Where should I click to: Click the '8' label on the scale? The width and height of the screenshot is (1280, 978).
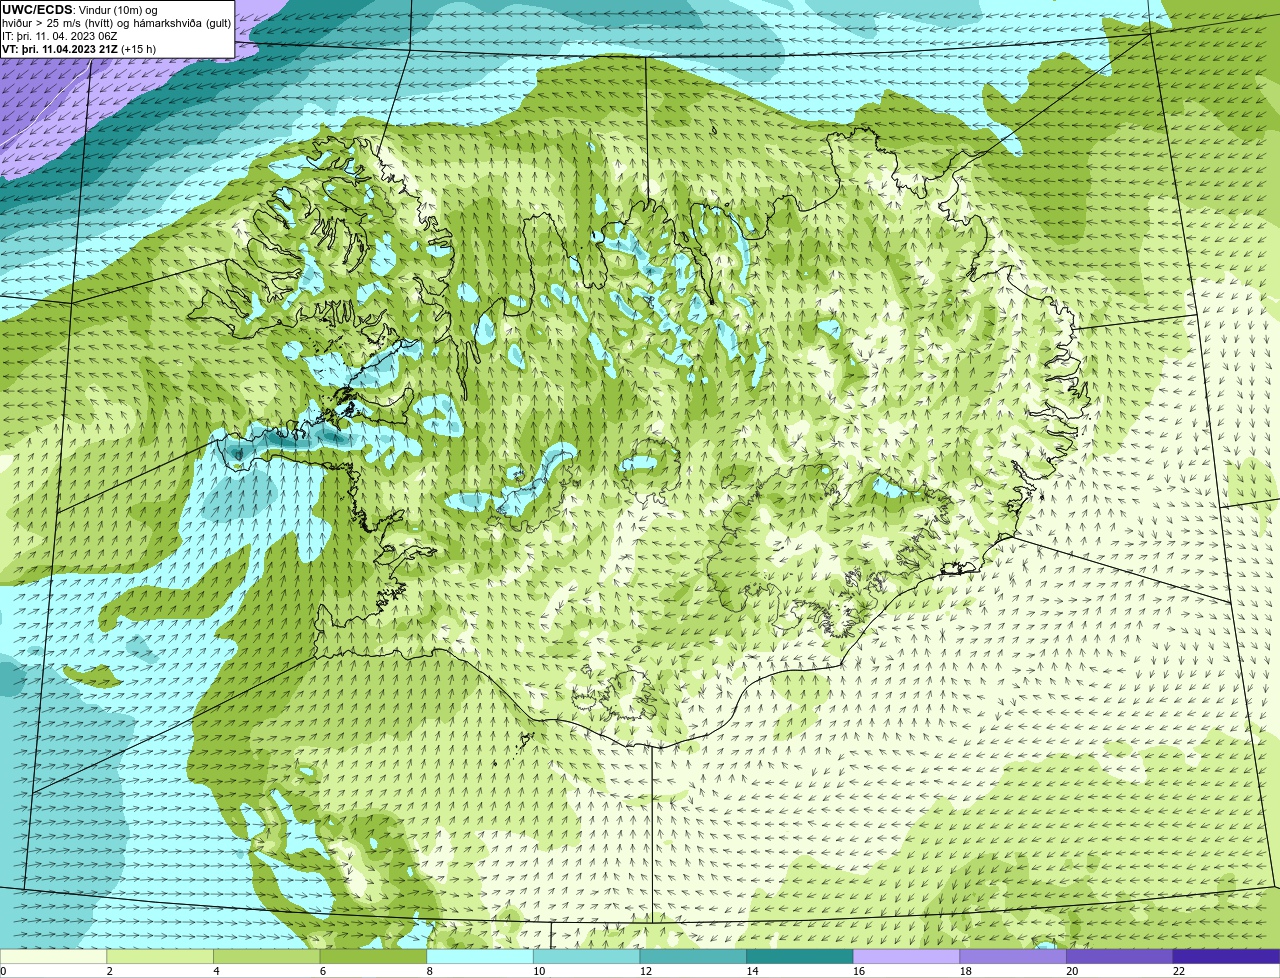[429, 971]
